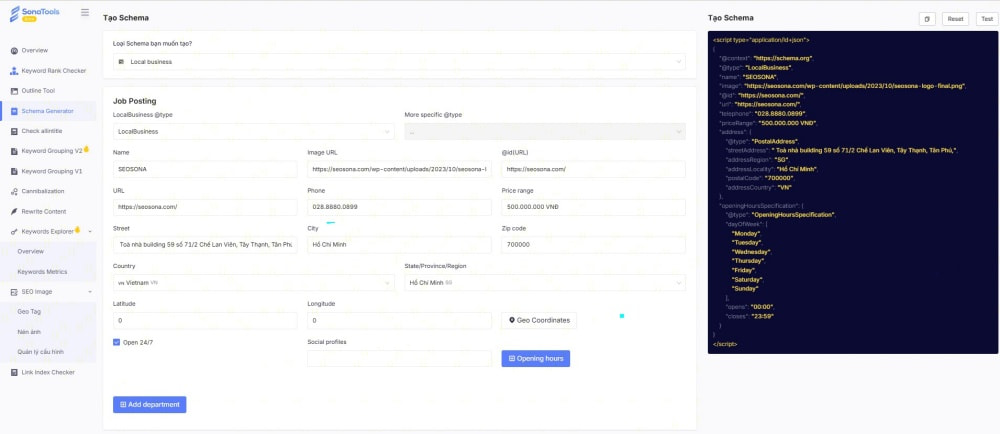Click the Add department button
This screenshot has width=1000, height=434.
(149, 404)
